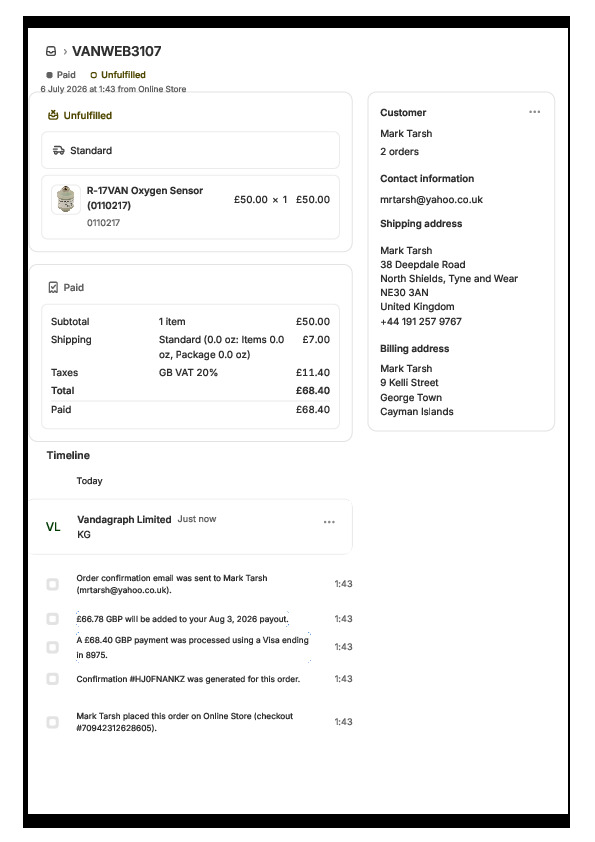
Task: Click the KG comment text field
Action: pyautogui.click(x=83, y=534)
